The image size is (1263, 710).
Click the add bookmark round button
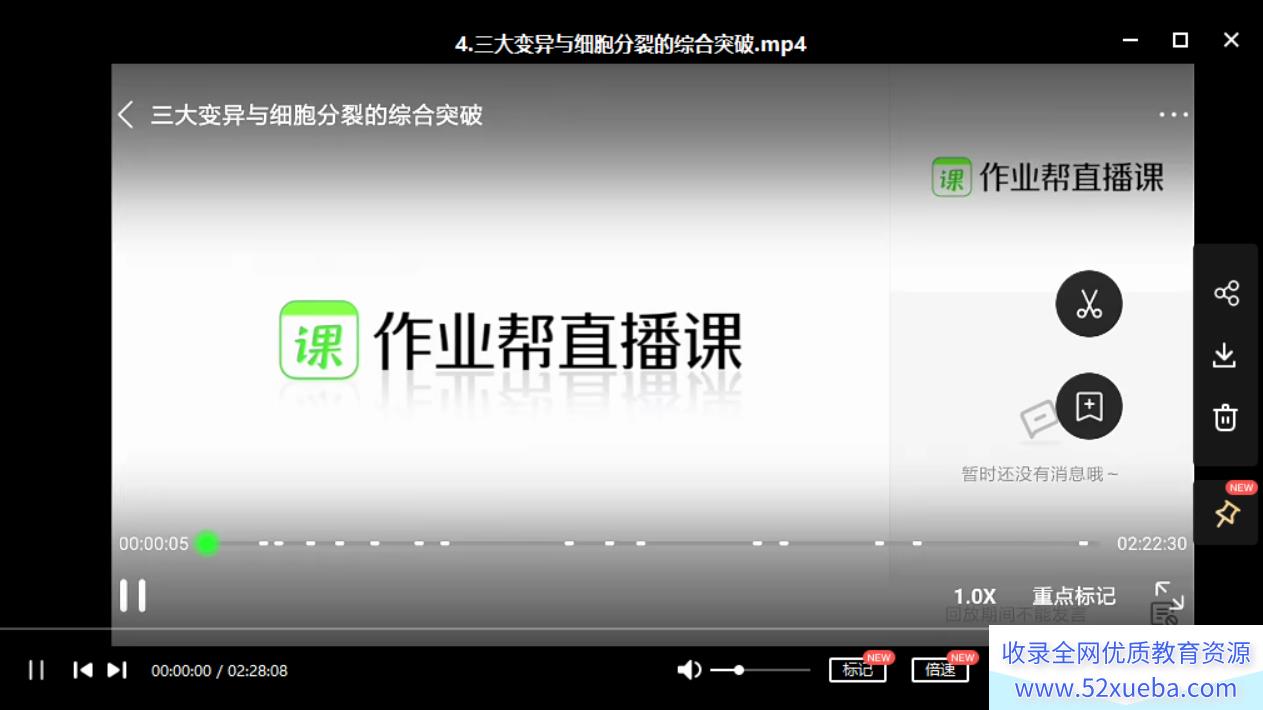point(1089,406)
